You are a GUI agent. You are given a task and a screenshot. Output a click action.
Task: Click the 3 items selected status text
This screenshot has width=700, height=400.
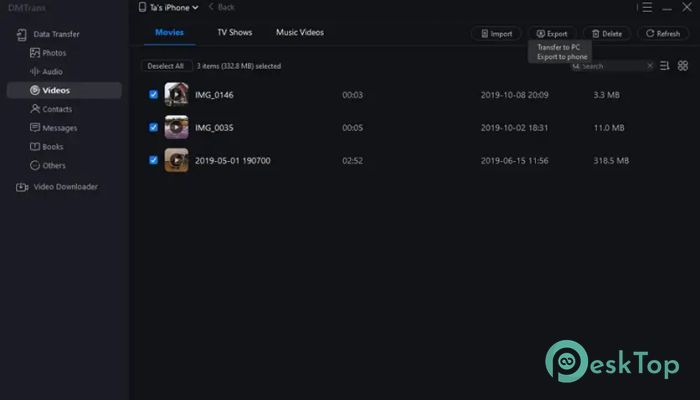tap(239, 66)
